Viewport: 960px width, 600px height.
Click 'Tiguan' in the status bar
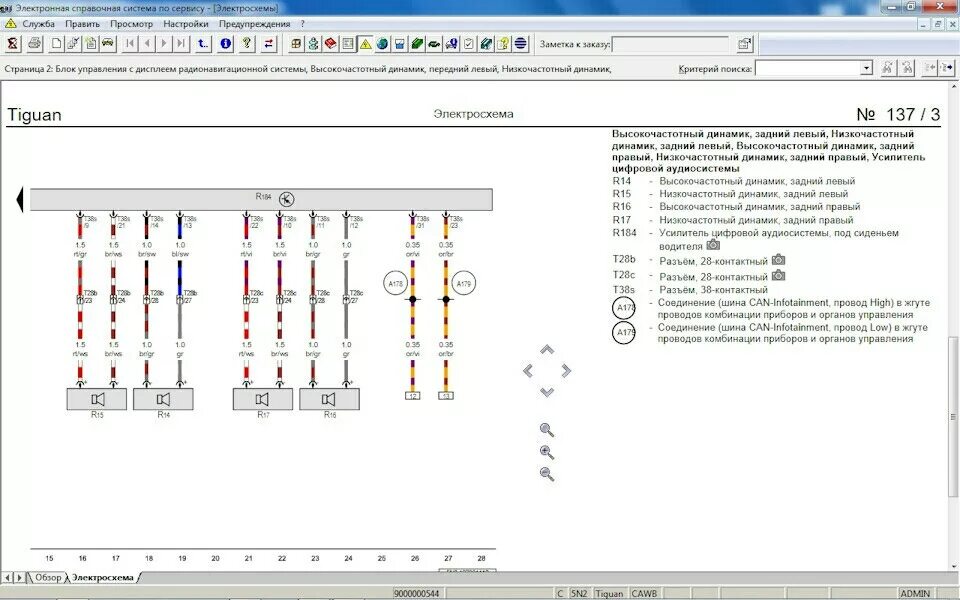609,593
